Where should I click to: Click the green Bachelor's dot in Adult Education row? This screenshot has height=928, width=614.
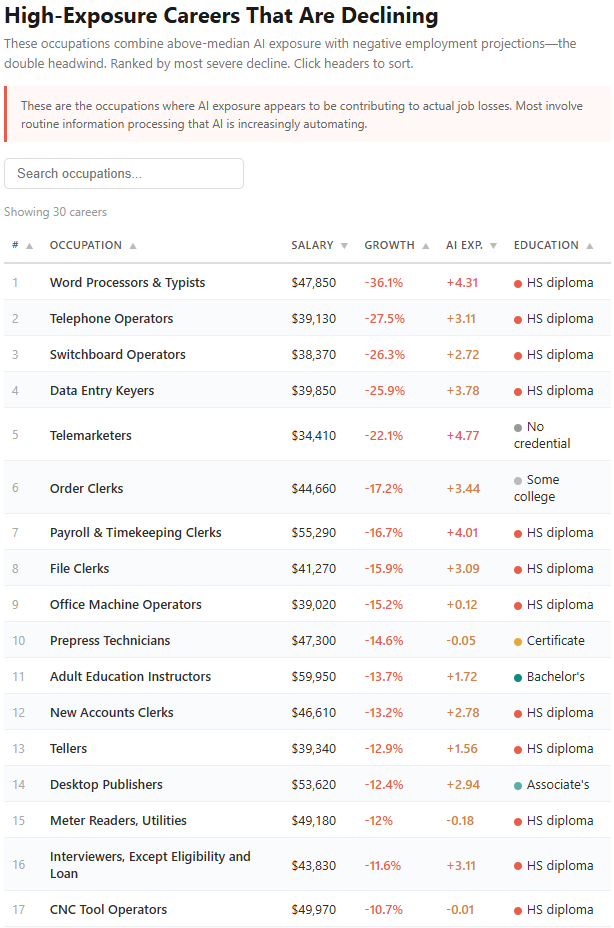click(518, 678)
